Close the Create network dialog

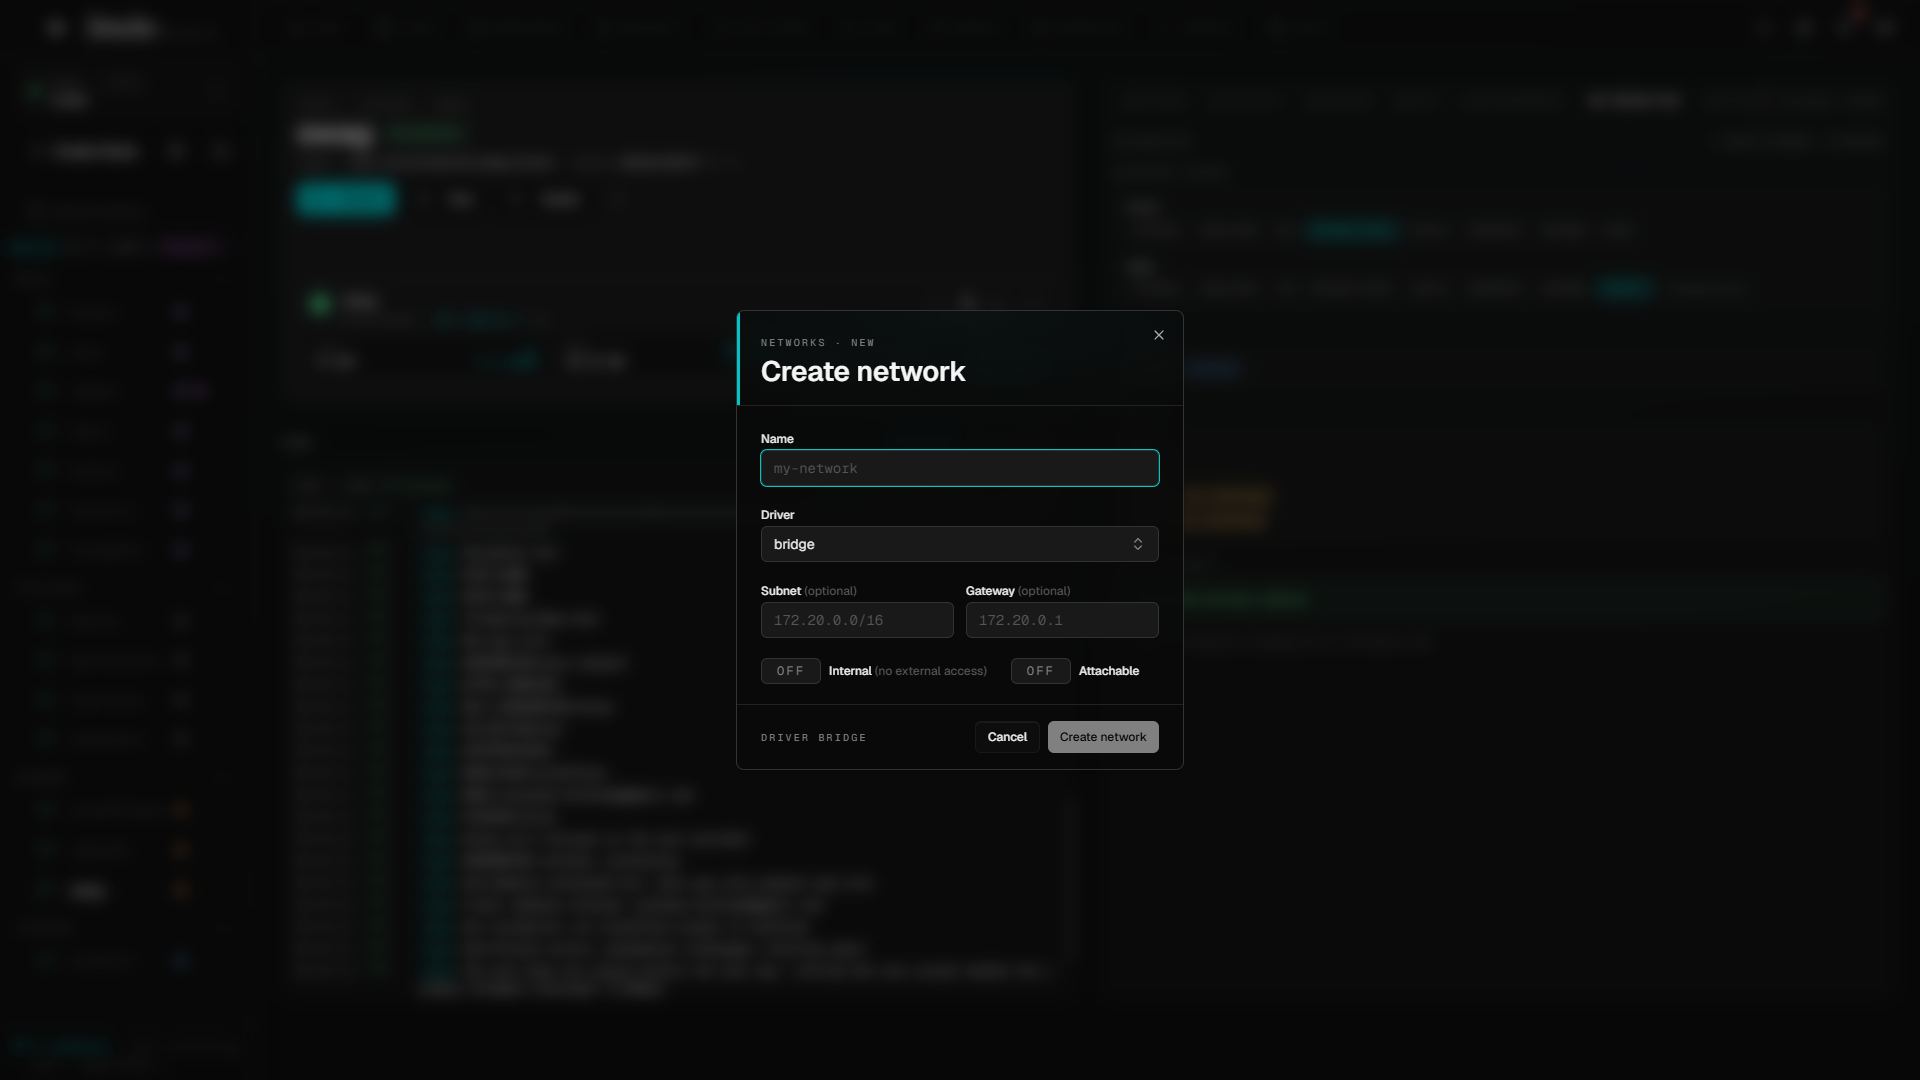pyautogui.click(x=1159, y=335)
